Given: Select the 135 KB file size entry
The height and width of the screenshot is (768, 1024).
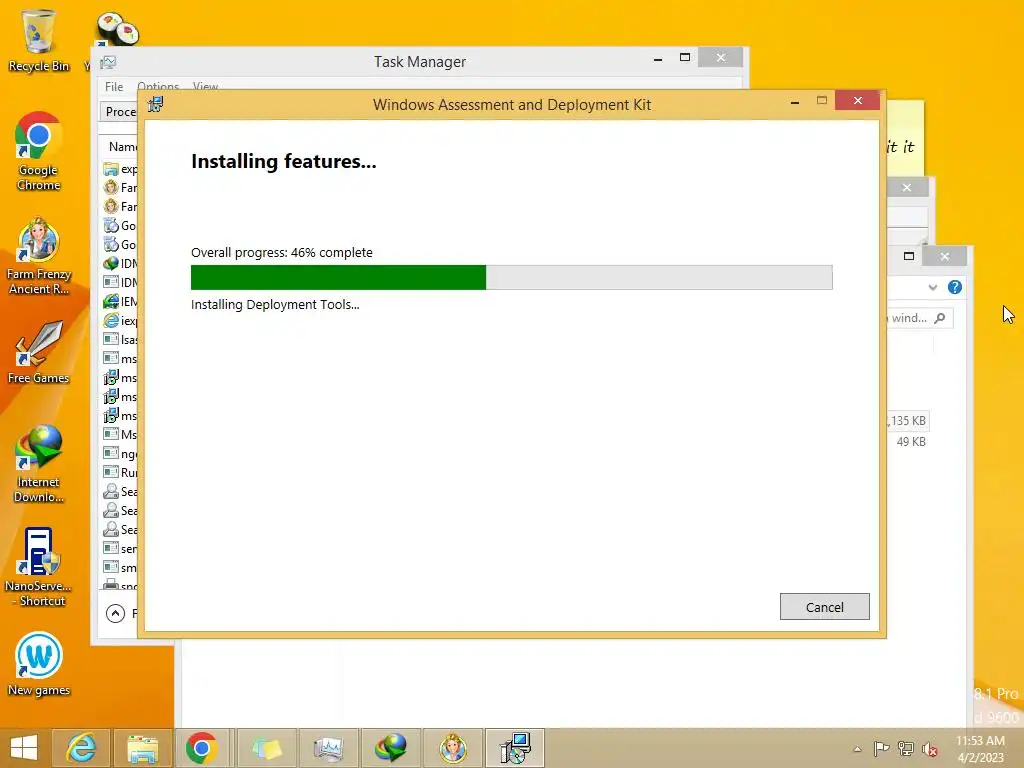Looking at the screenshot, I should tap(907, 421).
